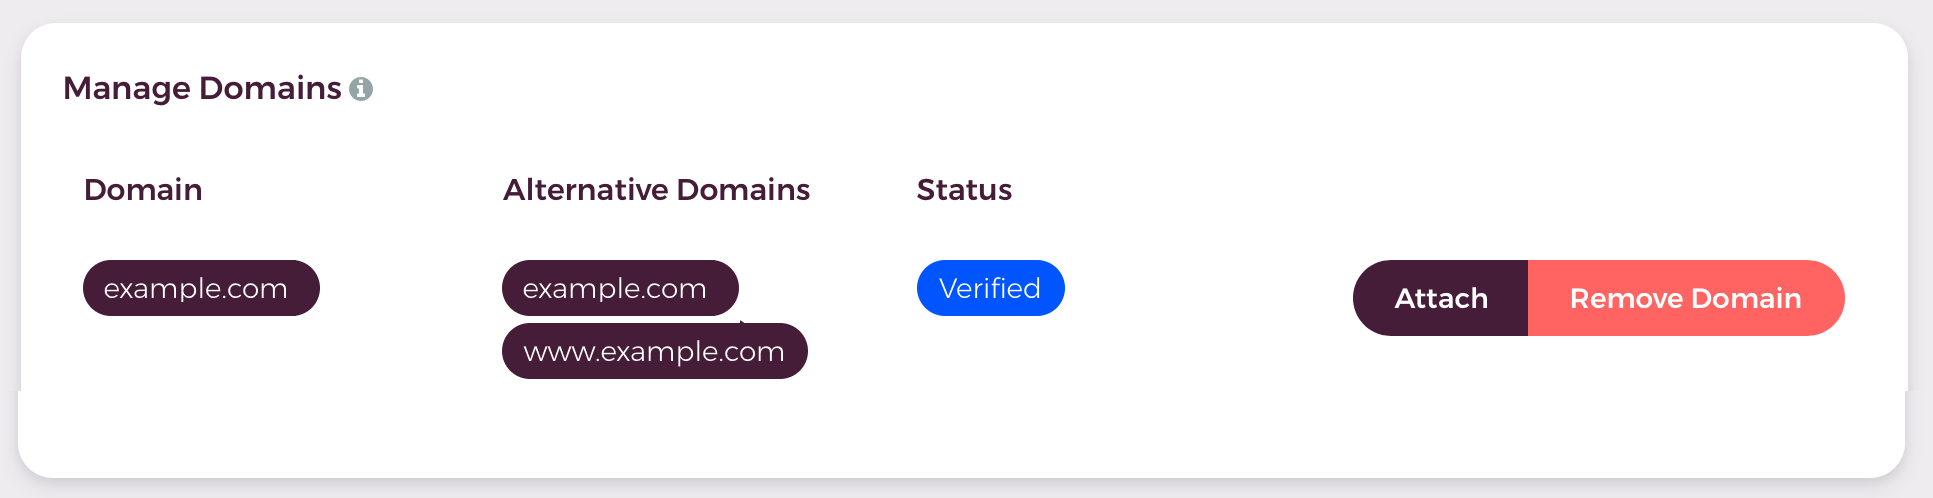Click the small arrow beside the alternative example.com pill

click(x=743, y=322)
